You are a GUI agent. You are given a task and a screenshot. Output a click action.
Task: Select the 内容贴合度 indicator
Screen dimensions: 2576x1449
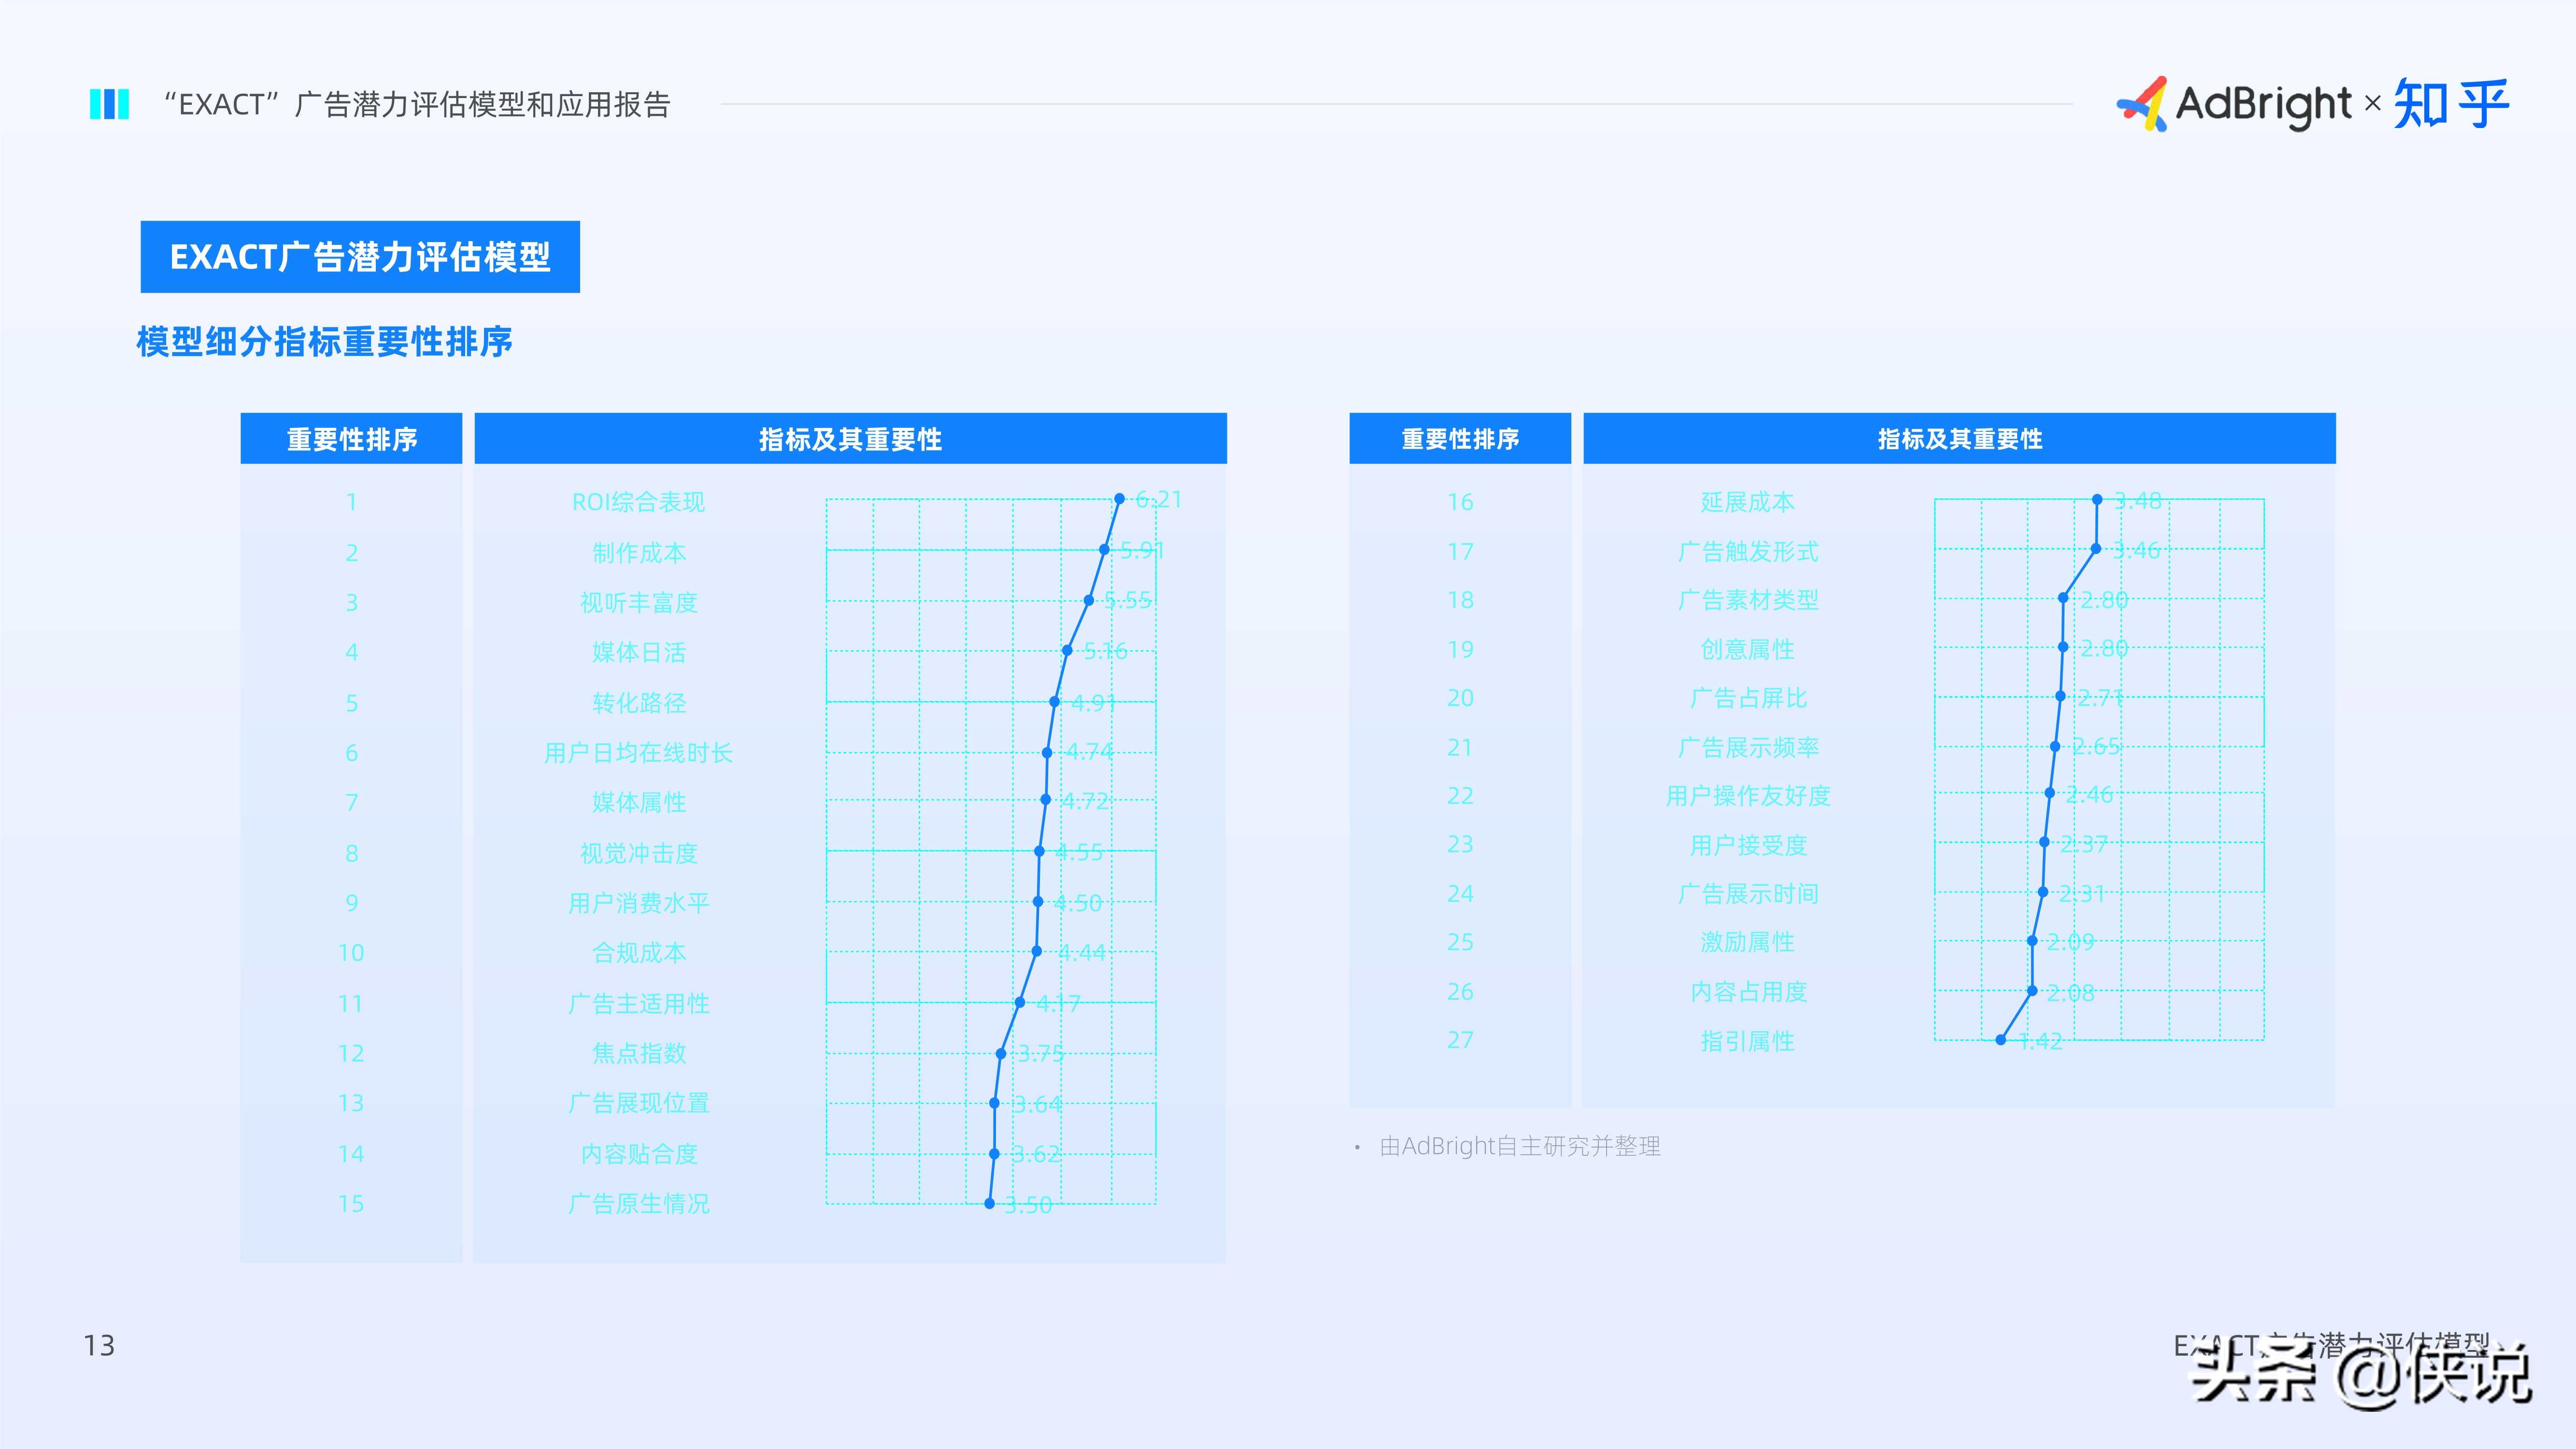[x=638, y=1154]
